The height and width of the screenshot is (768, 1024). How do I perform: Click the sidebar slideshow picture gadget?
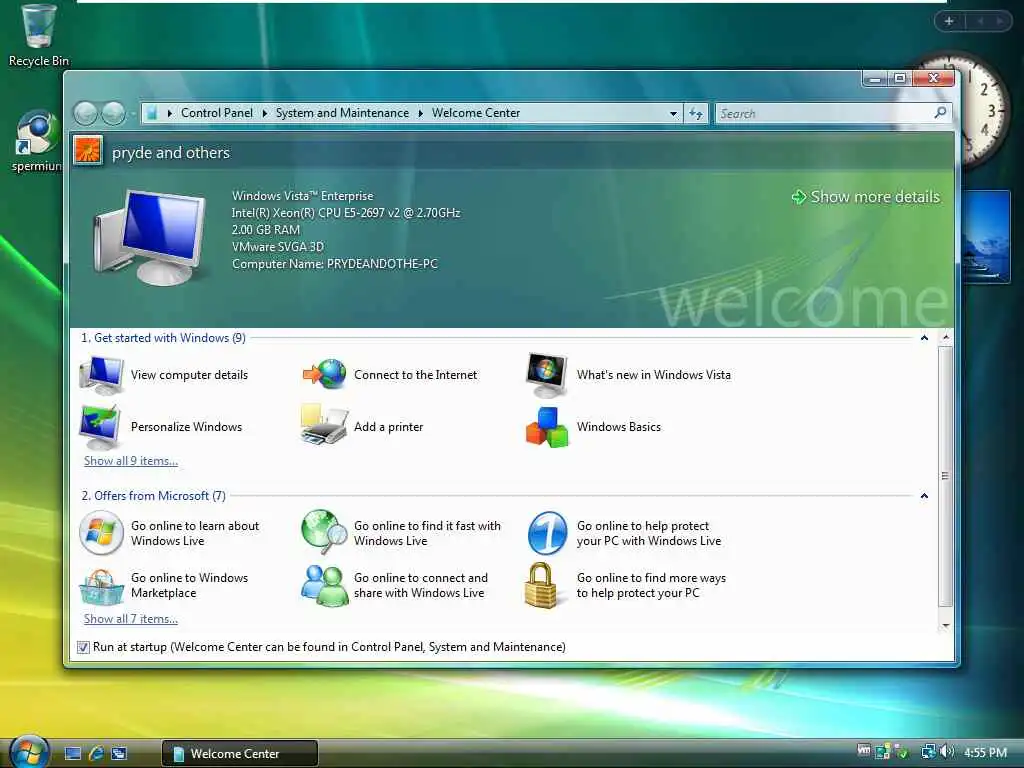tap(985, 236)
